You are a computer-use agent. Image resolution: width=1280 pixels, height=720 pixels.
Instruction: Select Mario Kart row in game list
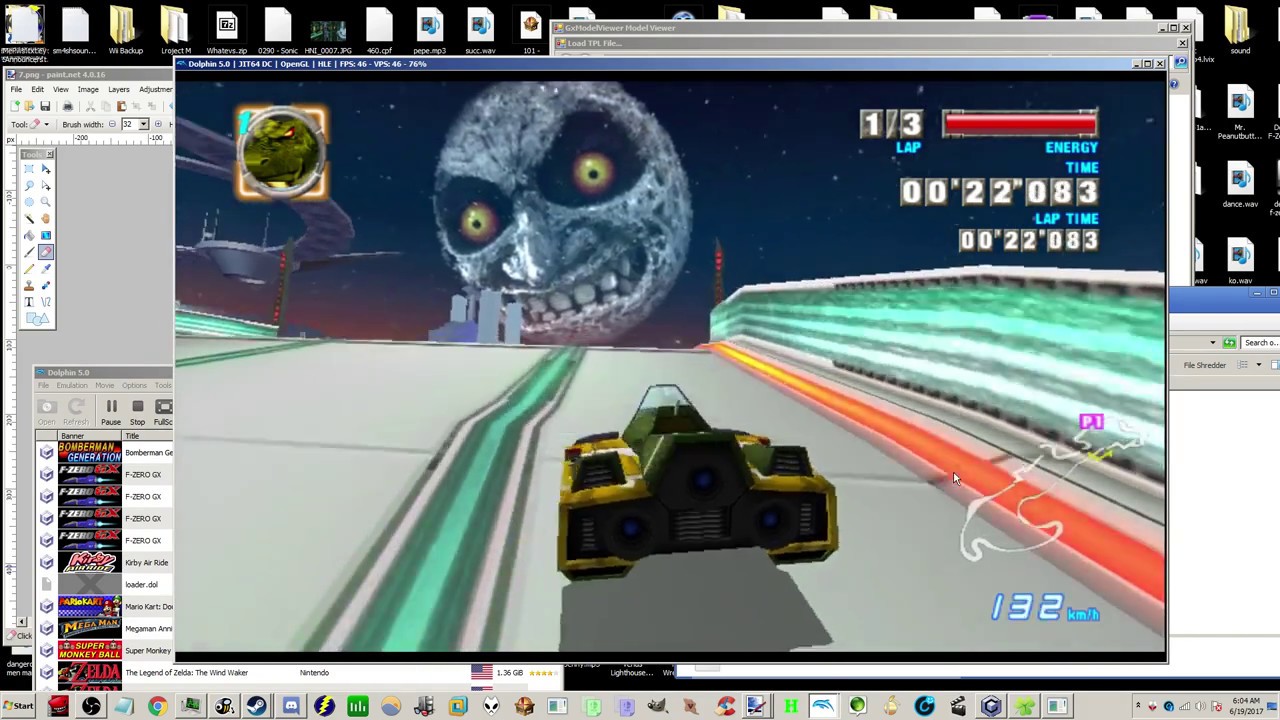(x=104, y=607)
